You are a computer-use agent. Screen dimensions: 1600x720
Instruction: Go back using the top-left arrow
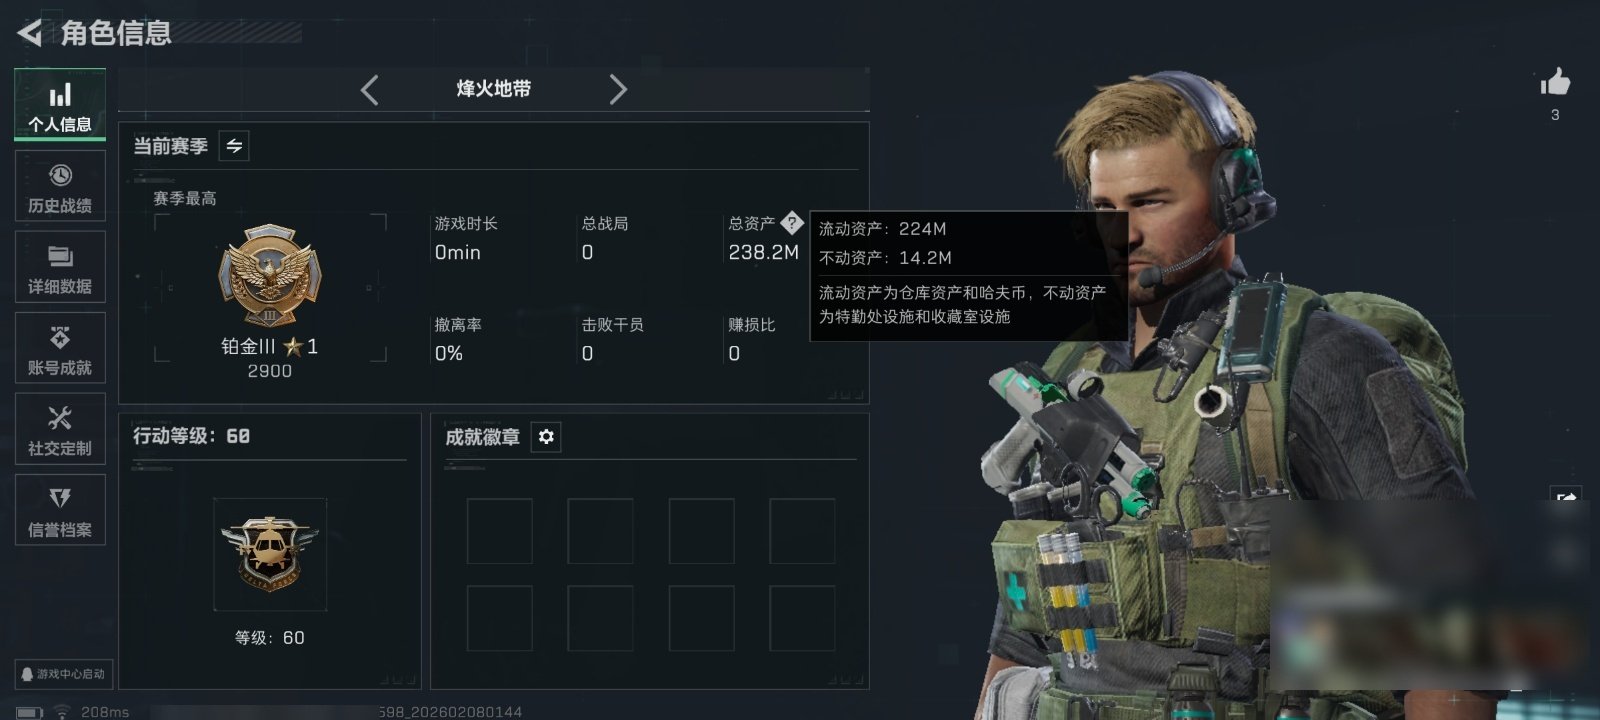[30, 33]
